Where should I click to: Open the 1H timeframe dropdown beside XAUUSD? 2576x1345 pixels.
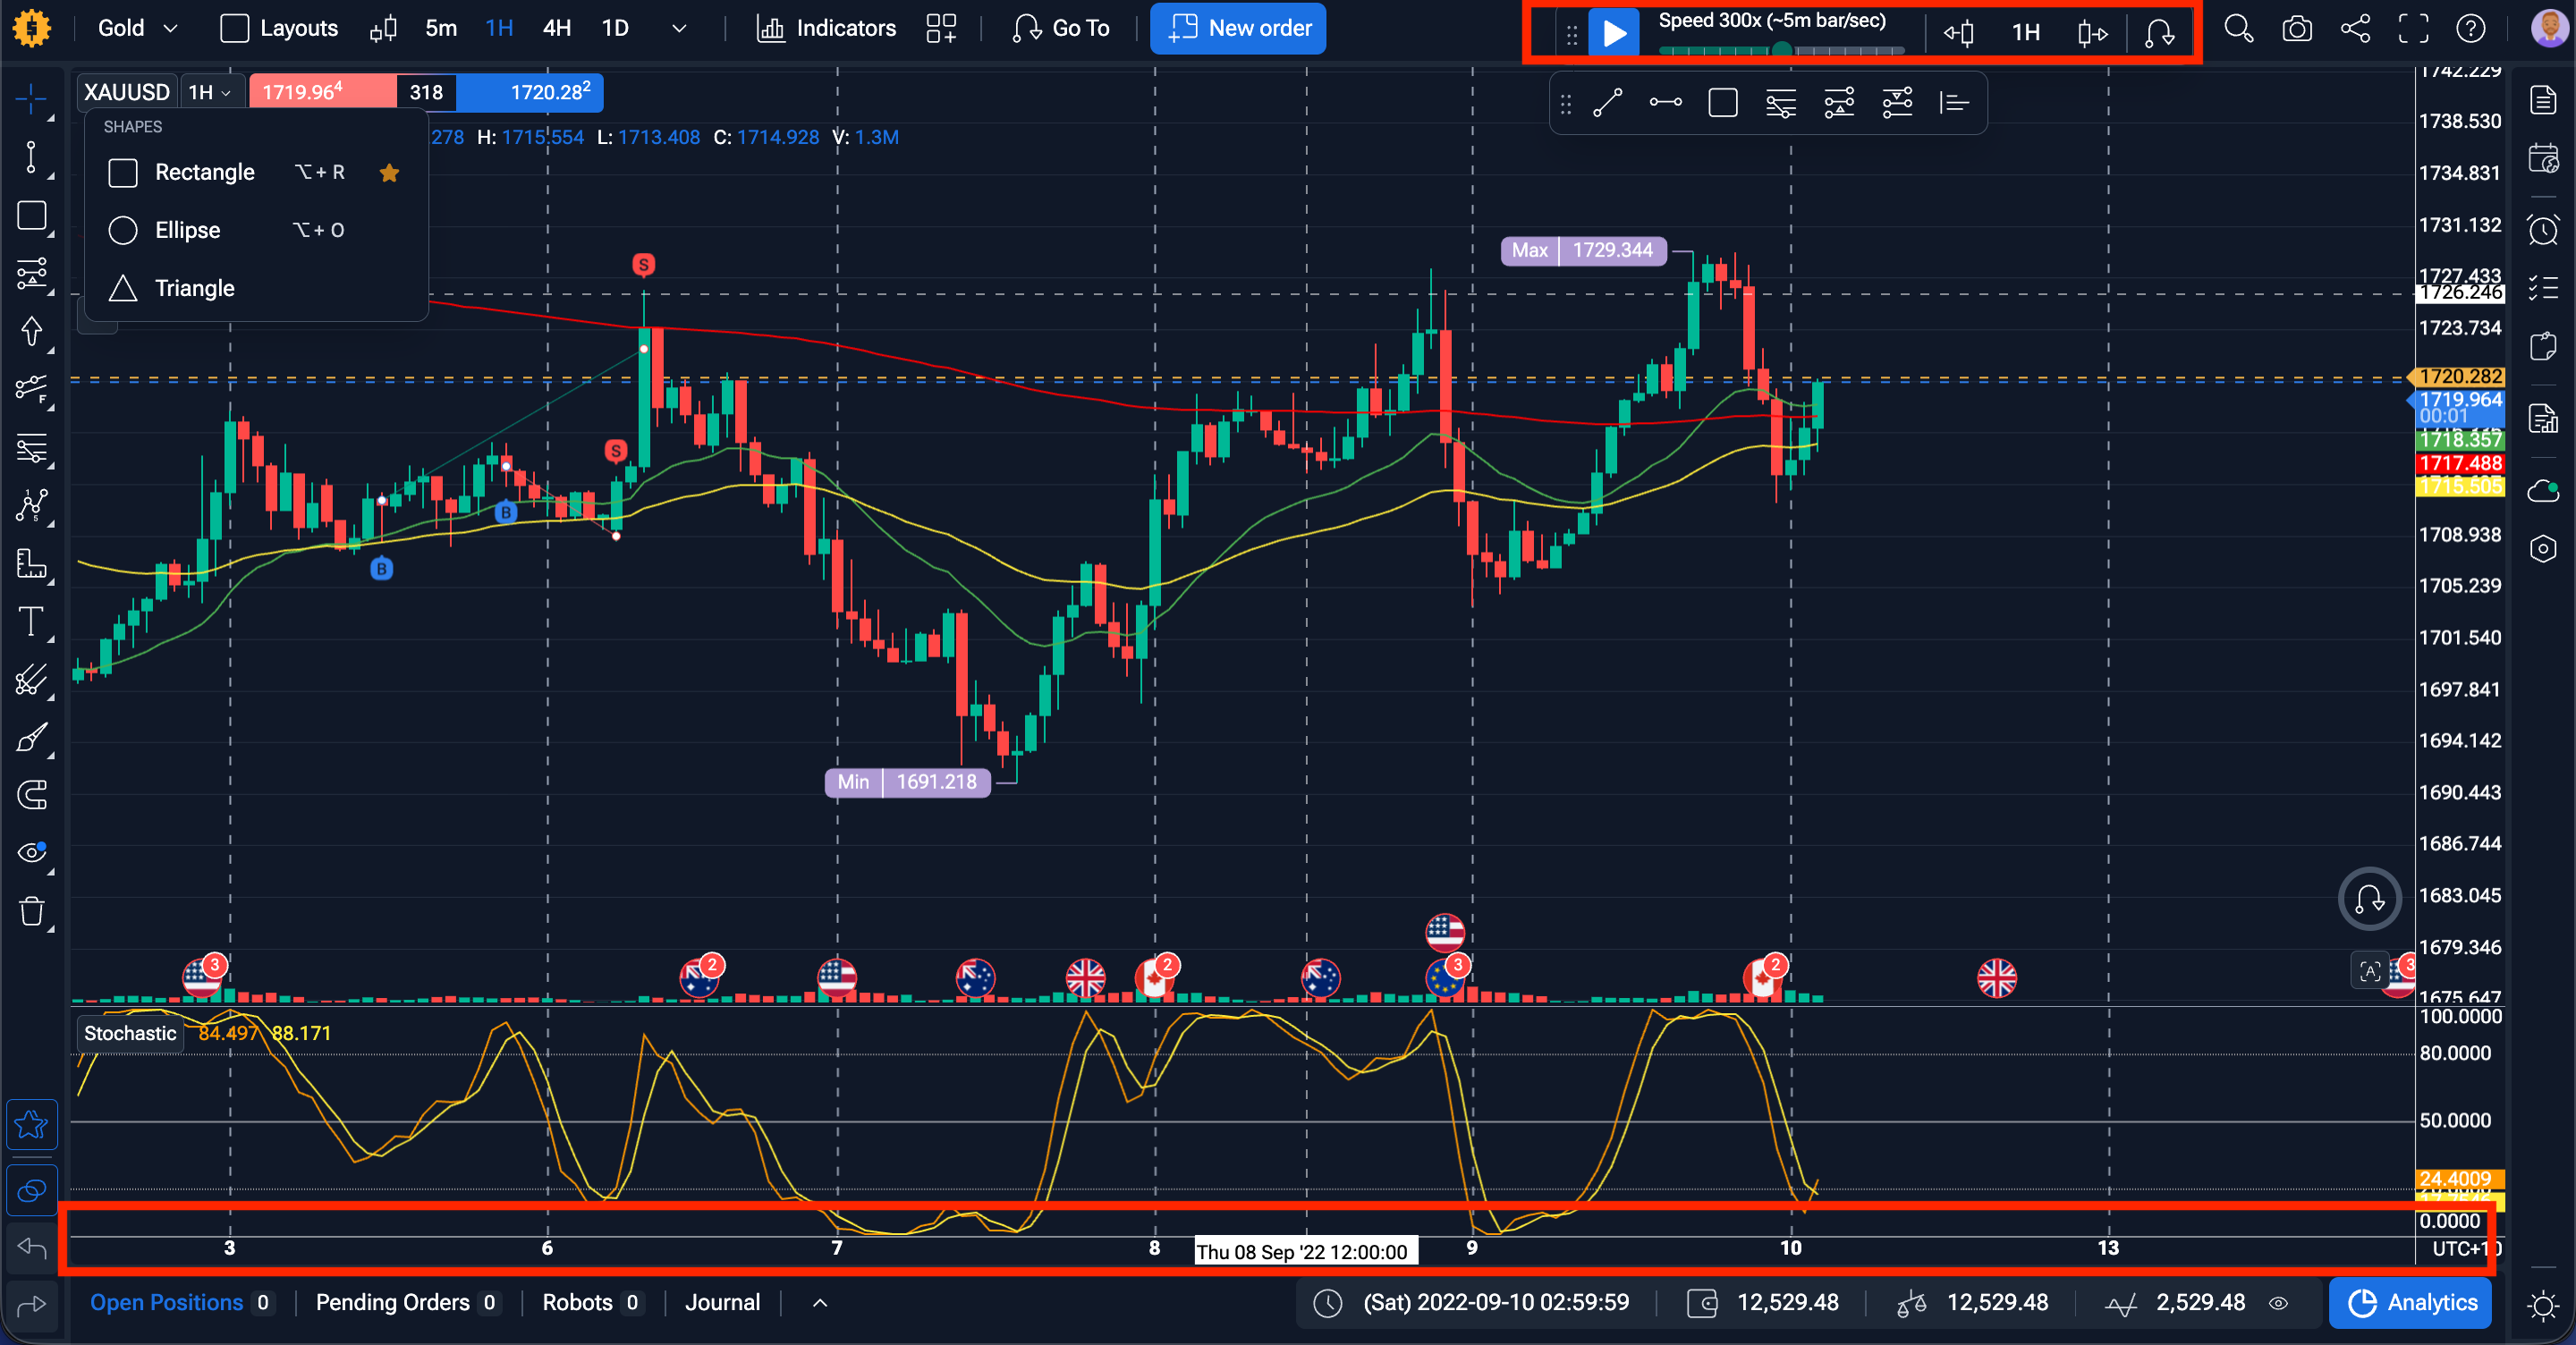[211, 92]
